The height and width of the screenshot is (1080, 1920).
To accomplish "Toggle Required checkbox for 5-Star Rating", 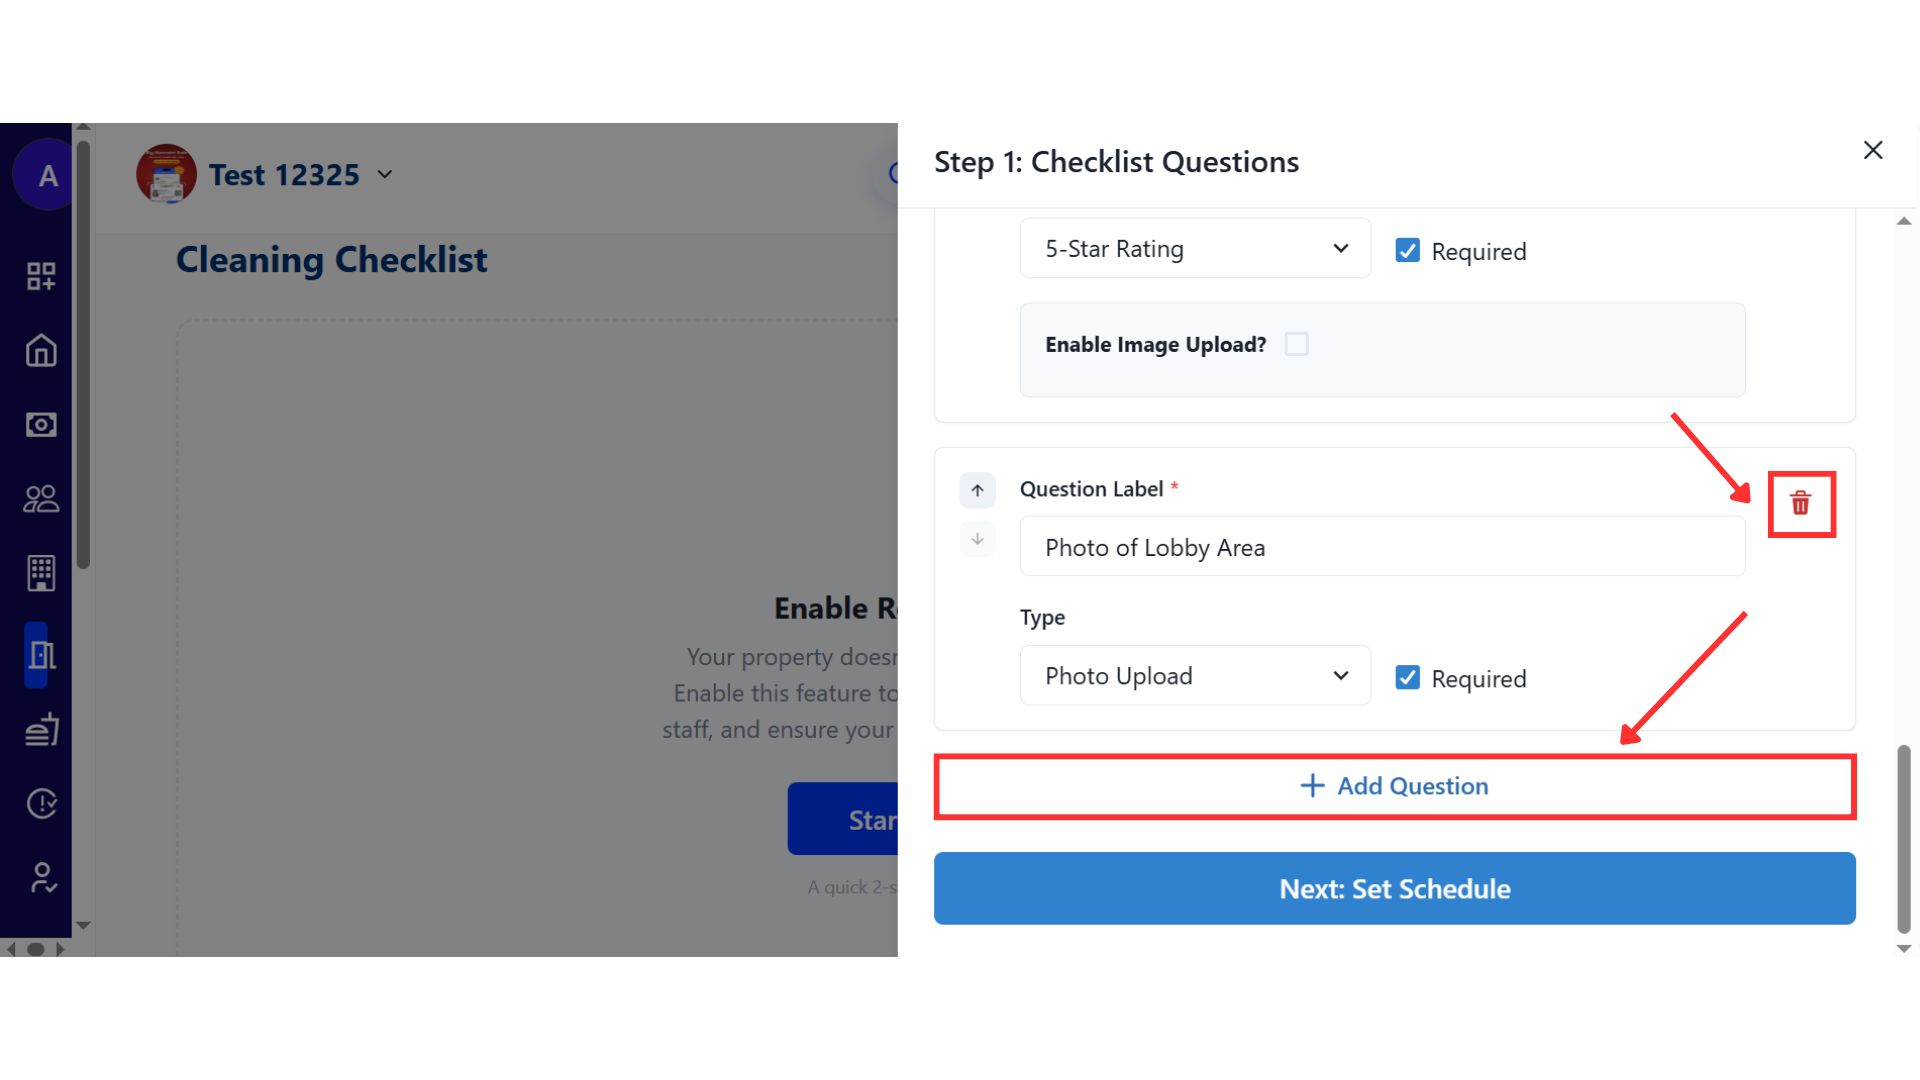I will [1407, 250].
